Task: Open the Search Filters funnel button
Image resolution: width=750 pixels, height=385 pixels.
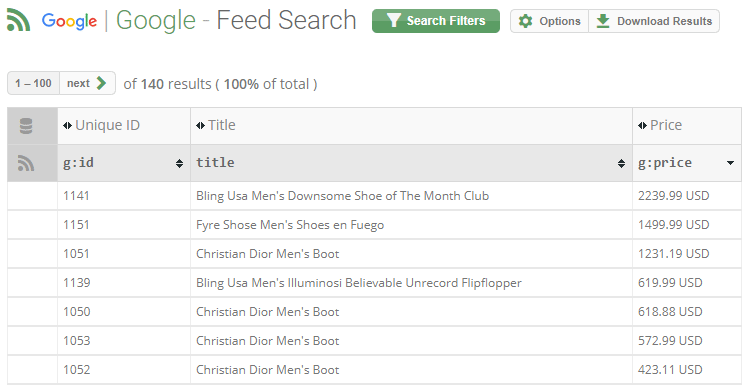Action: (436, 21)
